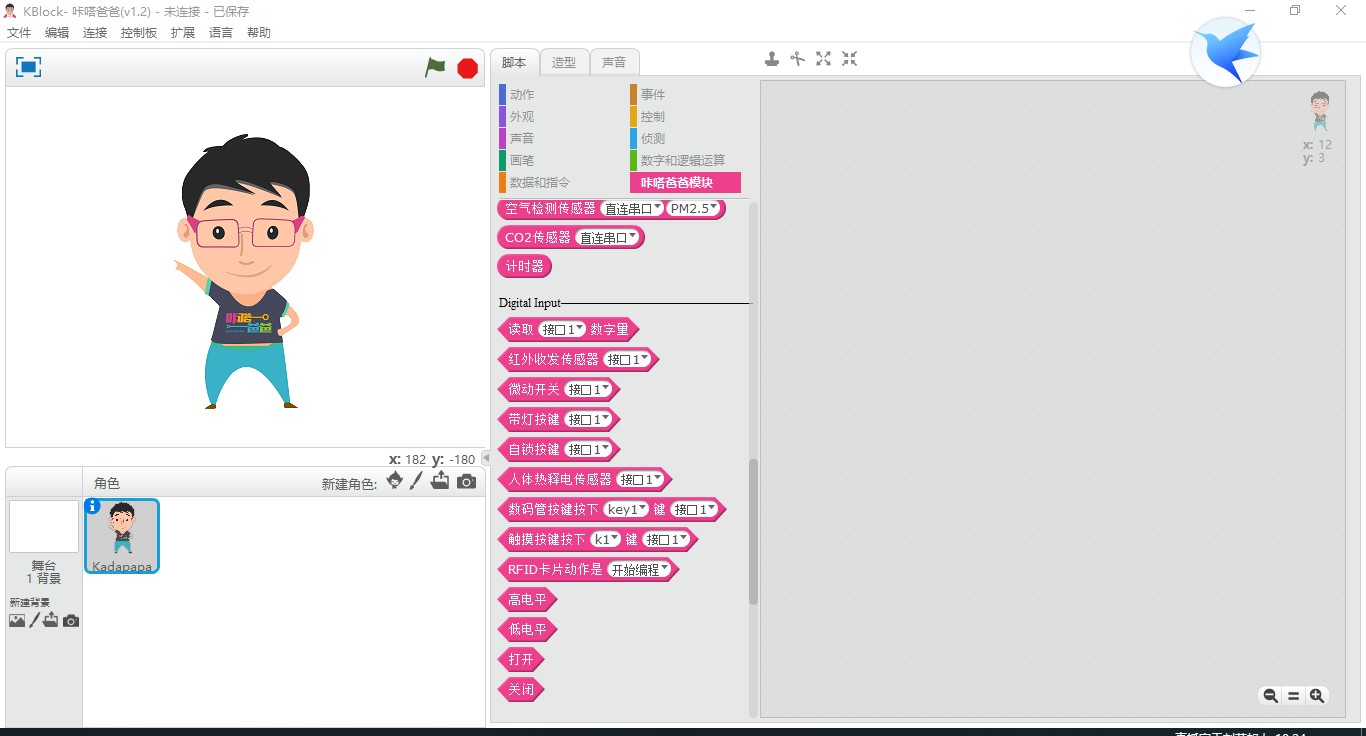Switch to the 脚本 tab
The image size is (1366, 736).
[514, 62]
